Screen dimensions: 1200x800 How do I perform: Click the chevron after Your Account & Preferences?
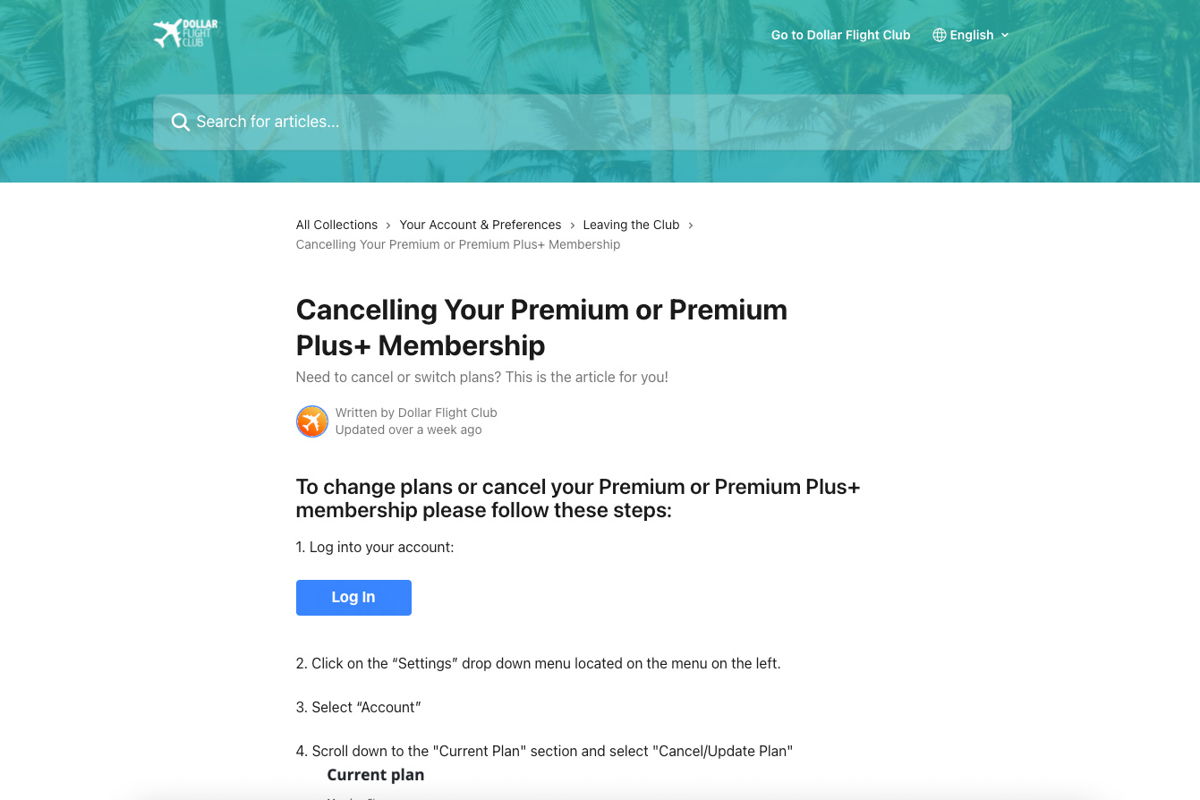(x=572, y=226)
